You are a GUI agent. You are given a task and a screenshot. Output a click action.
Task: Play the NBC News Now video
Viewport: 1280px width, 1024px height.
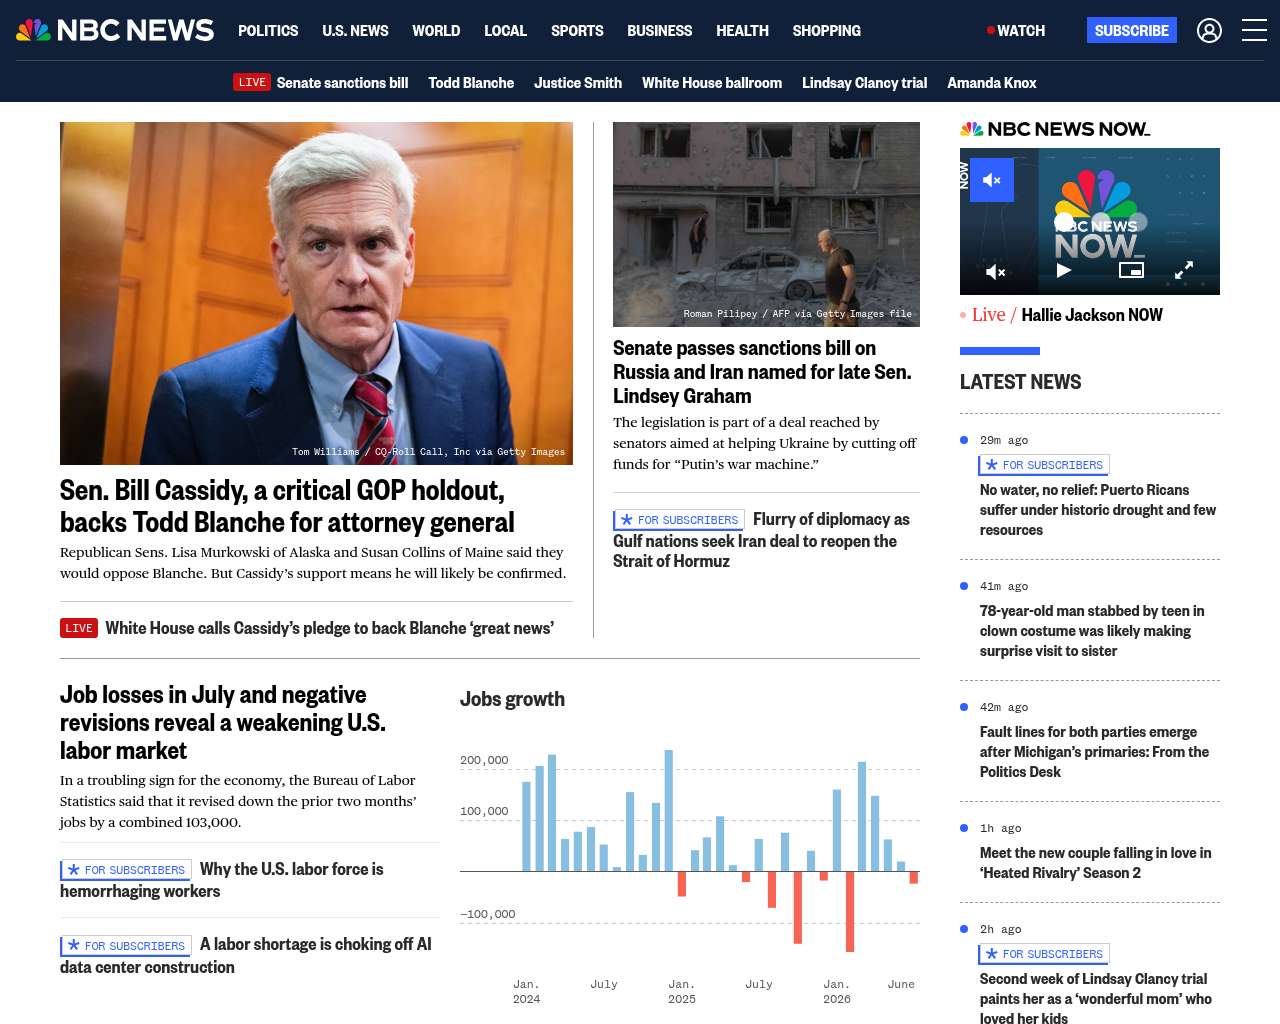coord(1064,270)
